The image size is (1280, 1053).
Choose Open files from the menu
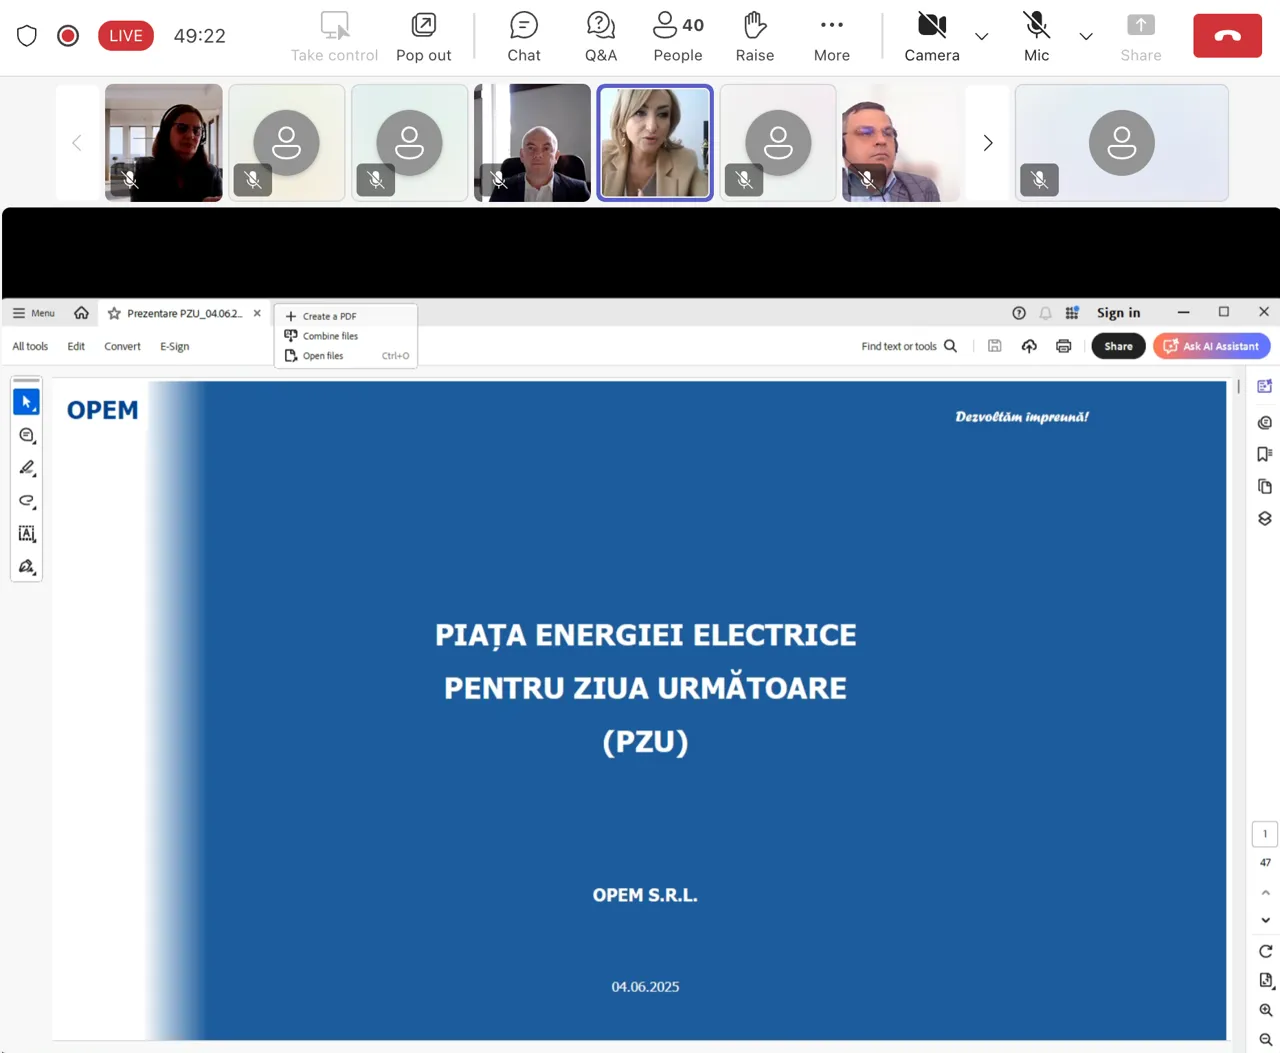click(x=346, y=356)
